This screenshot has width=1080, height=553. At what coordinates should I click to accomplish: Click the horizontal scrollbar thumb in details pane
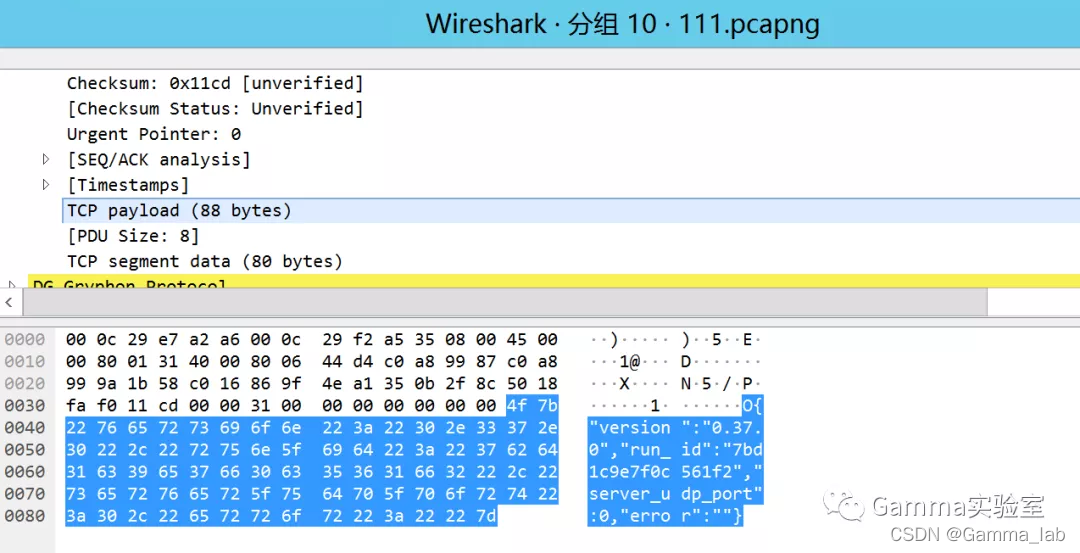[505, 302]
